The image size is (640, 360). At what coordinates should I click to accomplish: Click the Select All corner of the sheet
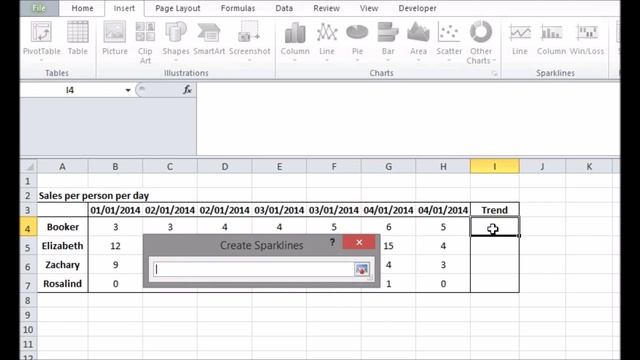click(x=29, y=167)
